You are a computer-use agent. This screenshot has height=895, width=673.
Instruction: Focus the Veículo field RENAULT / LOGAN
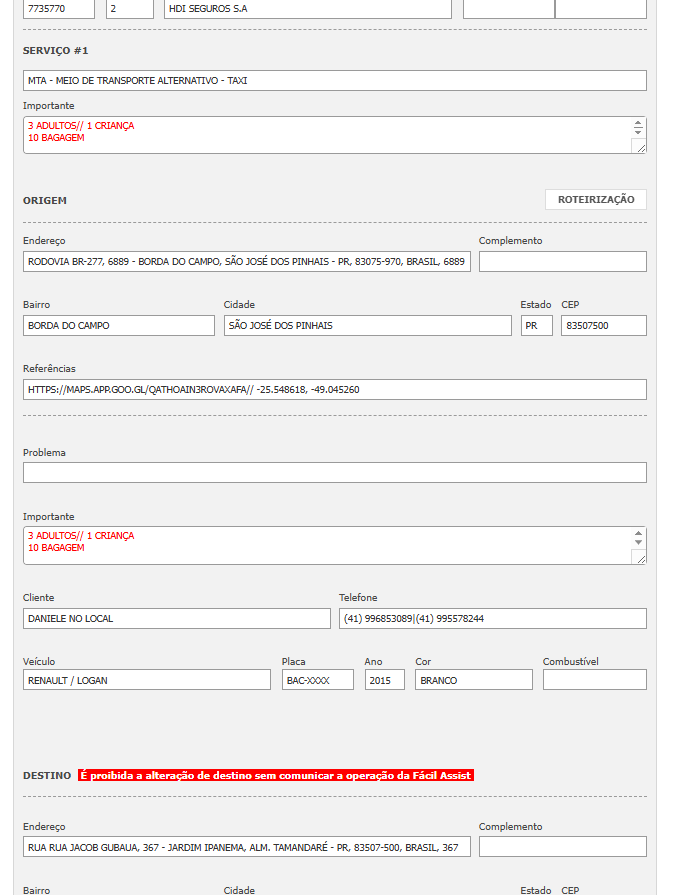[146, 680]
